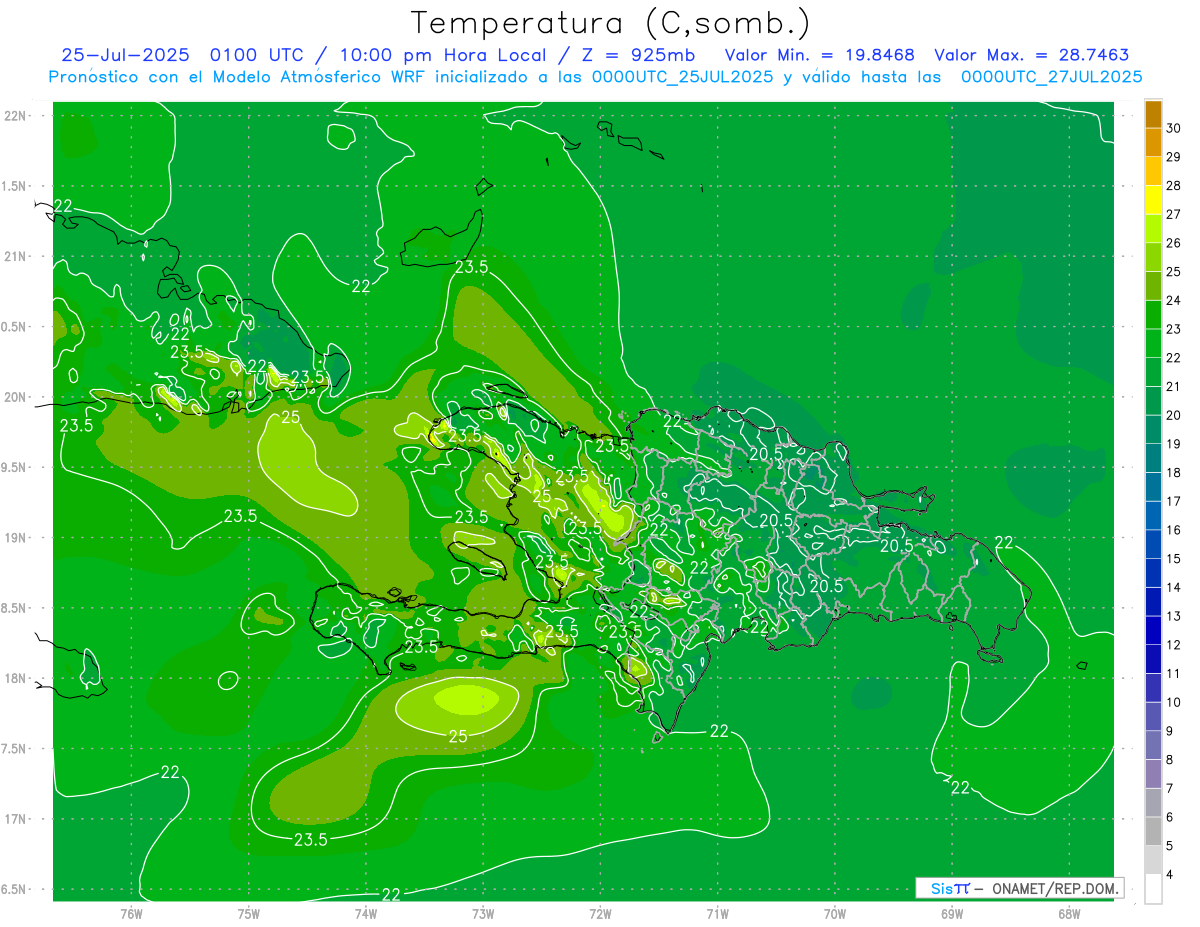Click the '21N' latitude axis label
This screenshot has width=1200, height=927.
15,257
